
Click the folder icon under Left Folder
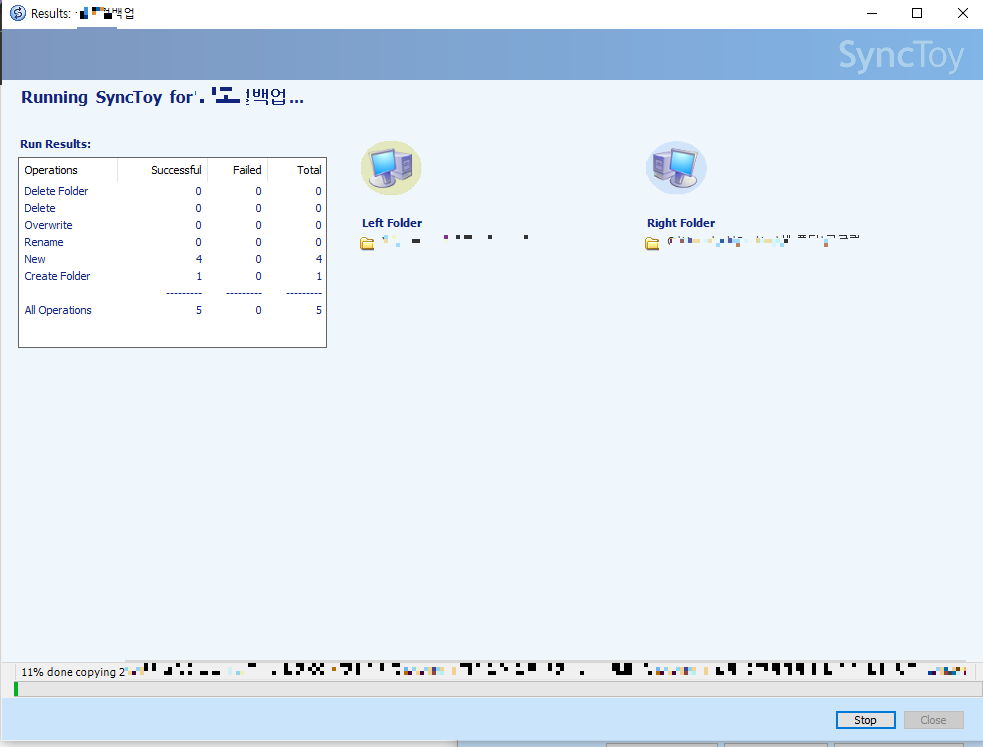coord(367,243)
